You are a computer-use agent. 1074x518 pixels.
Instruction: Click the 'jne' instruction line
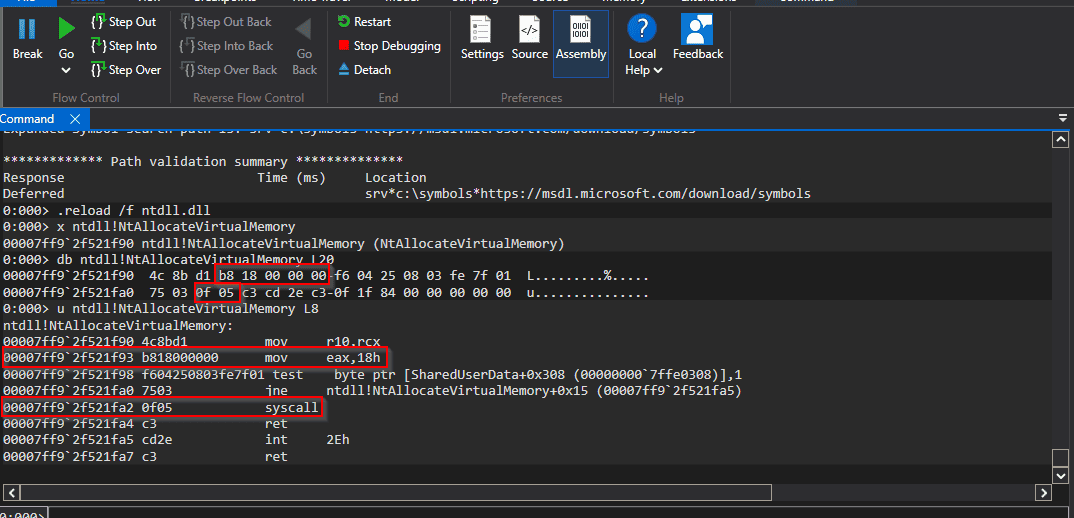click(373, 391)
